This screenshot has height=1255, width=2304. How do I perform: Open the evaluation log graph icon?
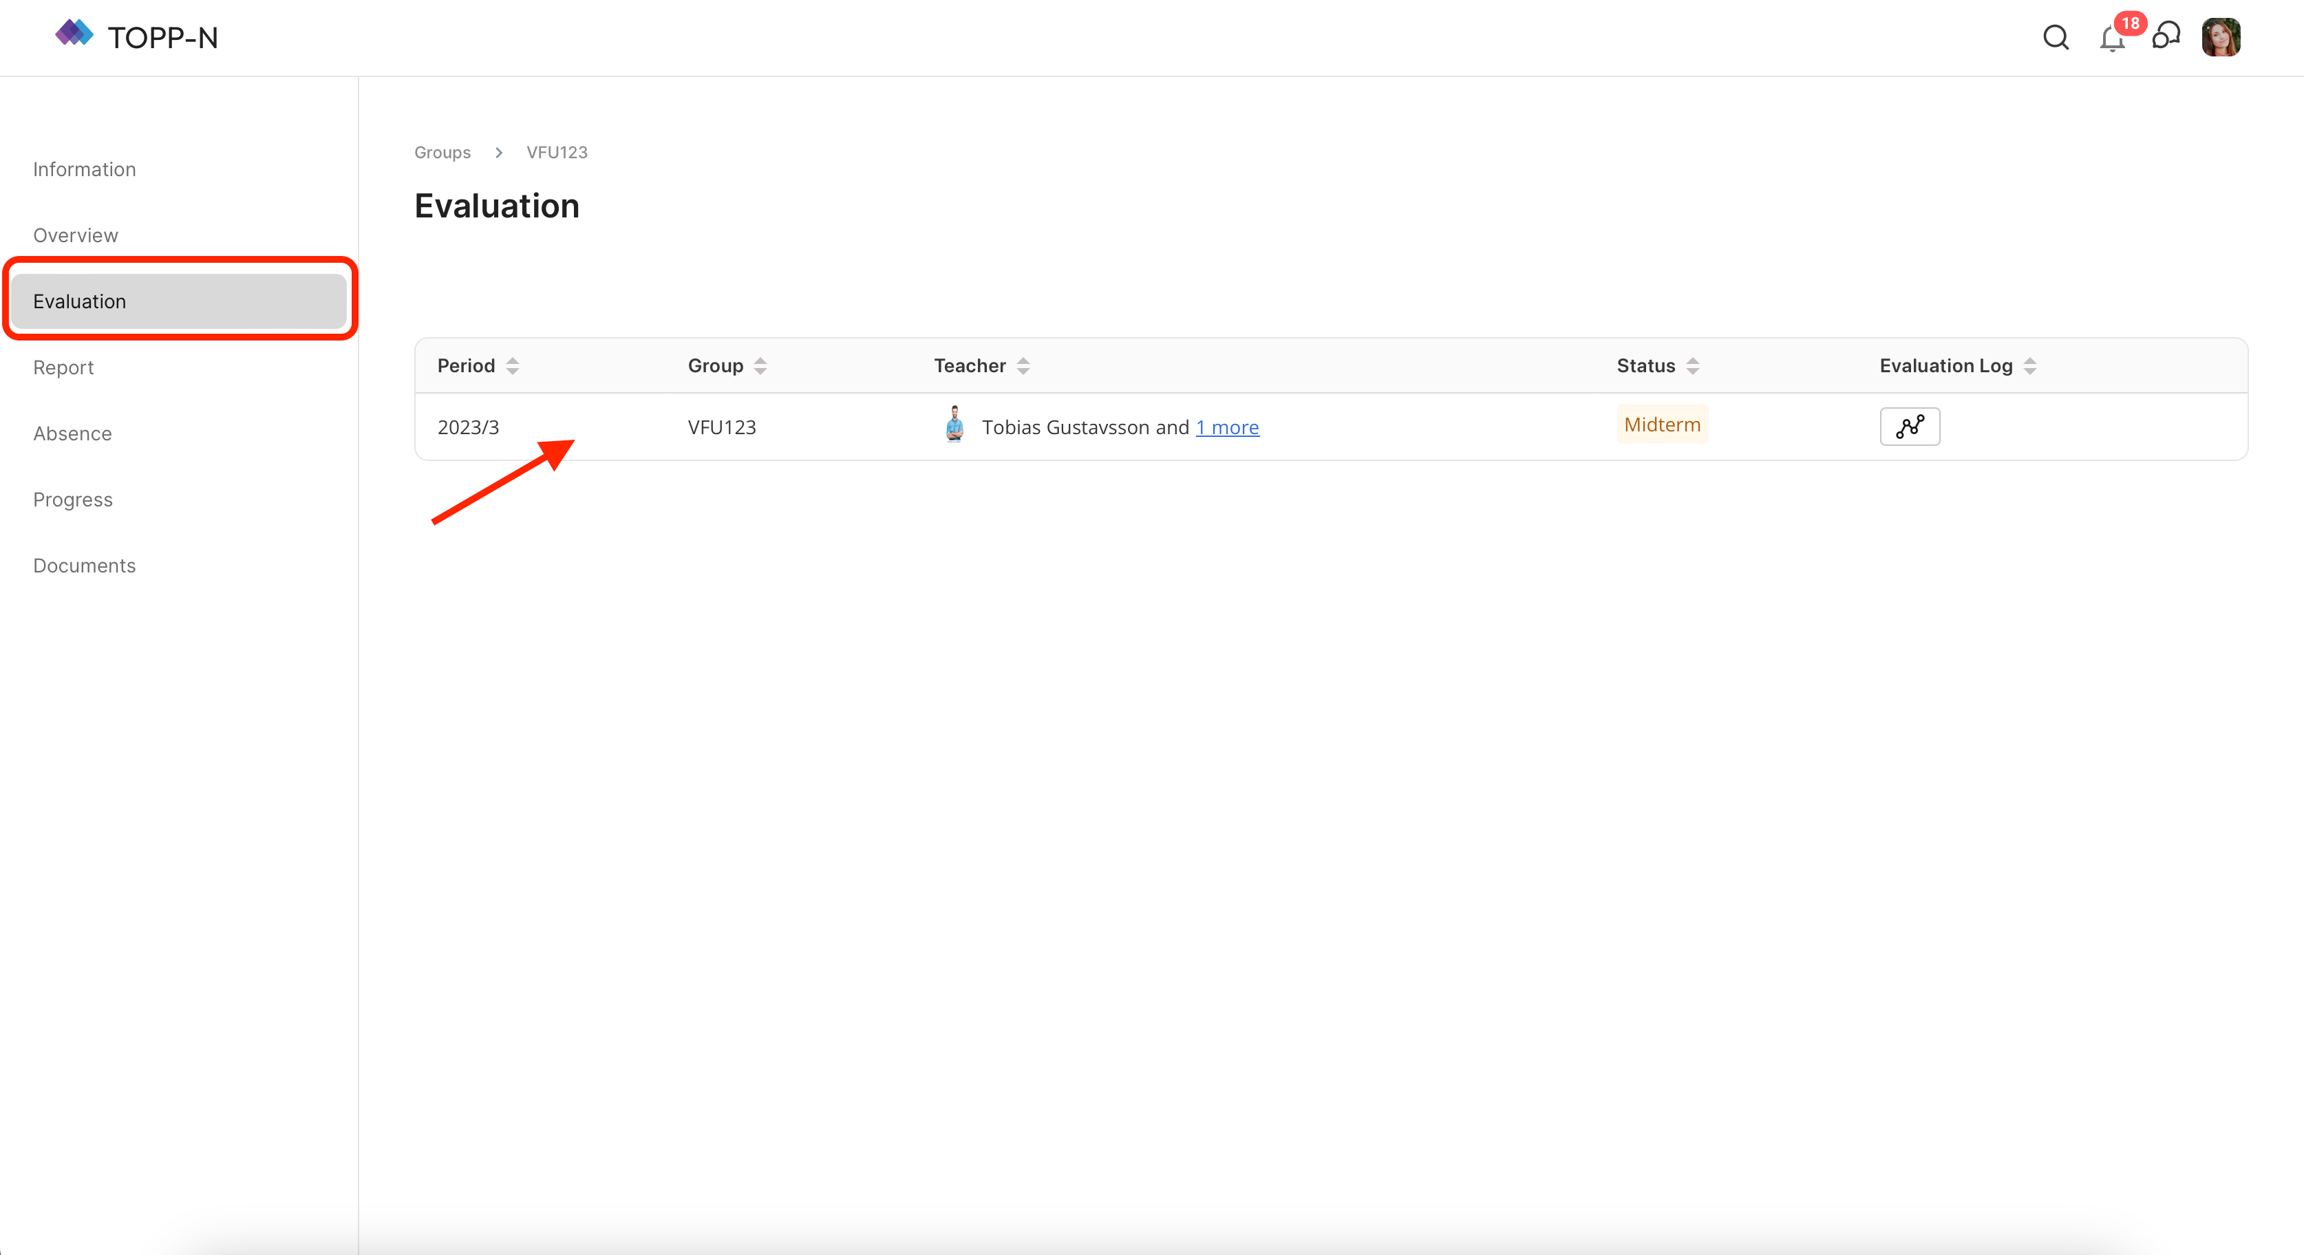1909,426
